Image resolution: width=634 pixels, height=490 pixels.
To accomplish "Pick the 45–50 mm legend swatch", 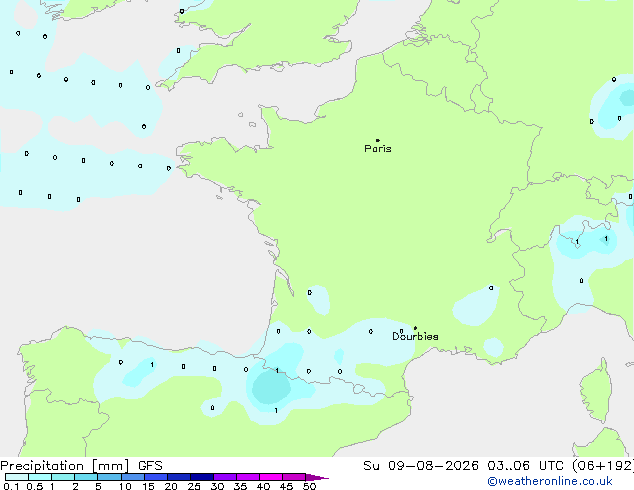I will coord(294,477).
